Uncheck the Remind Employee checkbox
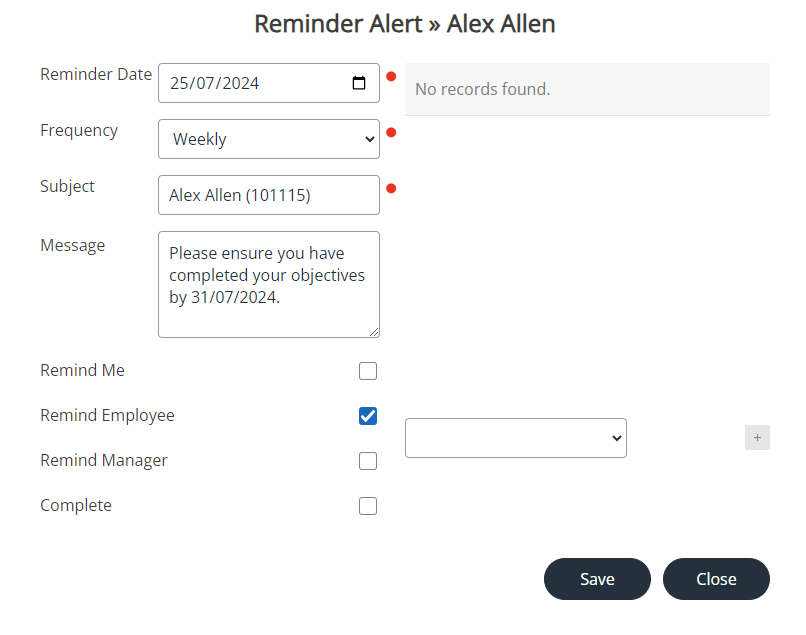This screenshot has height=635, width=806. point(368,416)
